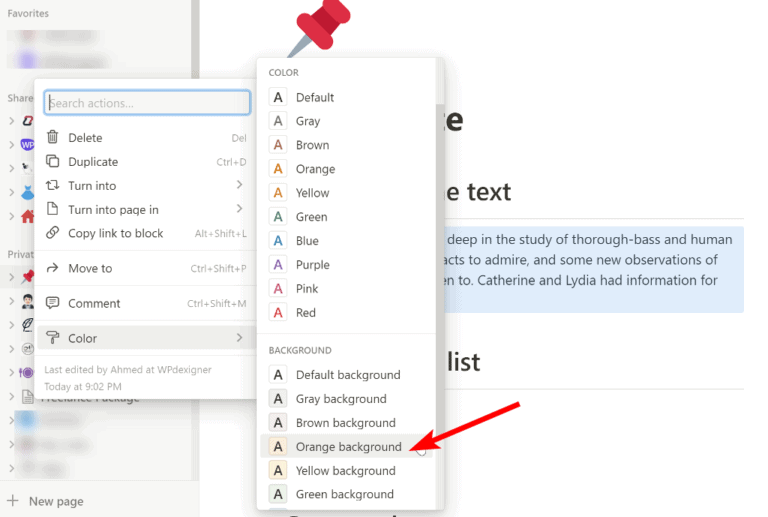Click the plus icon beside New page
The height and width of the screenshot is (517, 768).
[13, 500]
